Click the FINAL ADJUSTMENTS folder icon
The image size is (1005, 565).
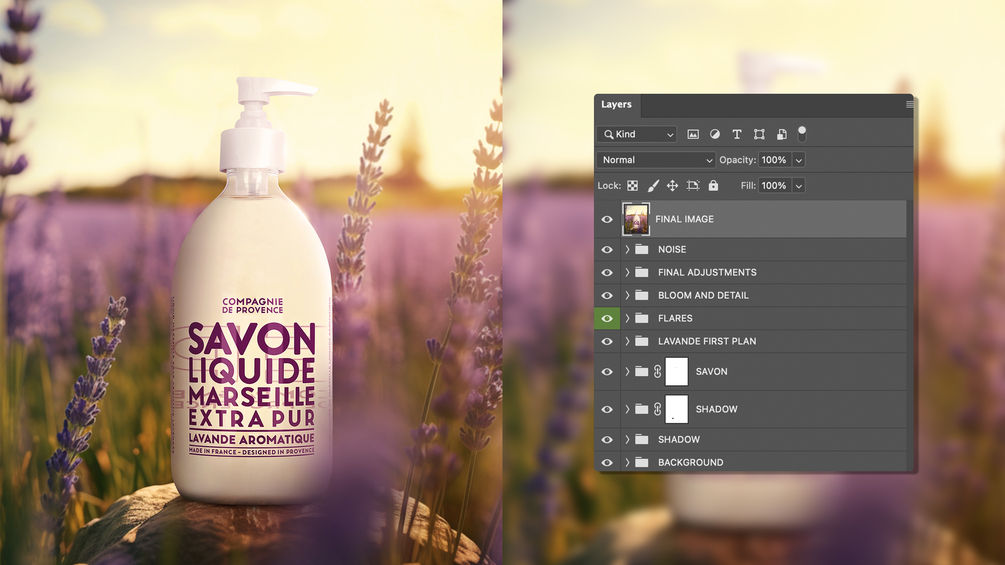pyautogui.click(x=642, y=272)
